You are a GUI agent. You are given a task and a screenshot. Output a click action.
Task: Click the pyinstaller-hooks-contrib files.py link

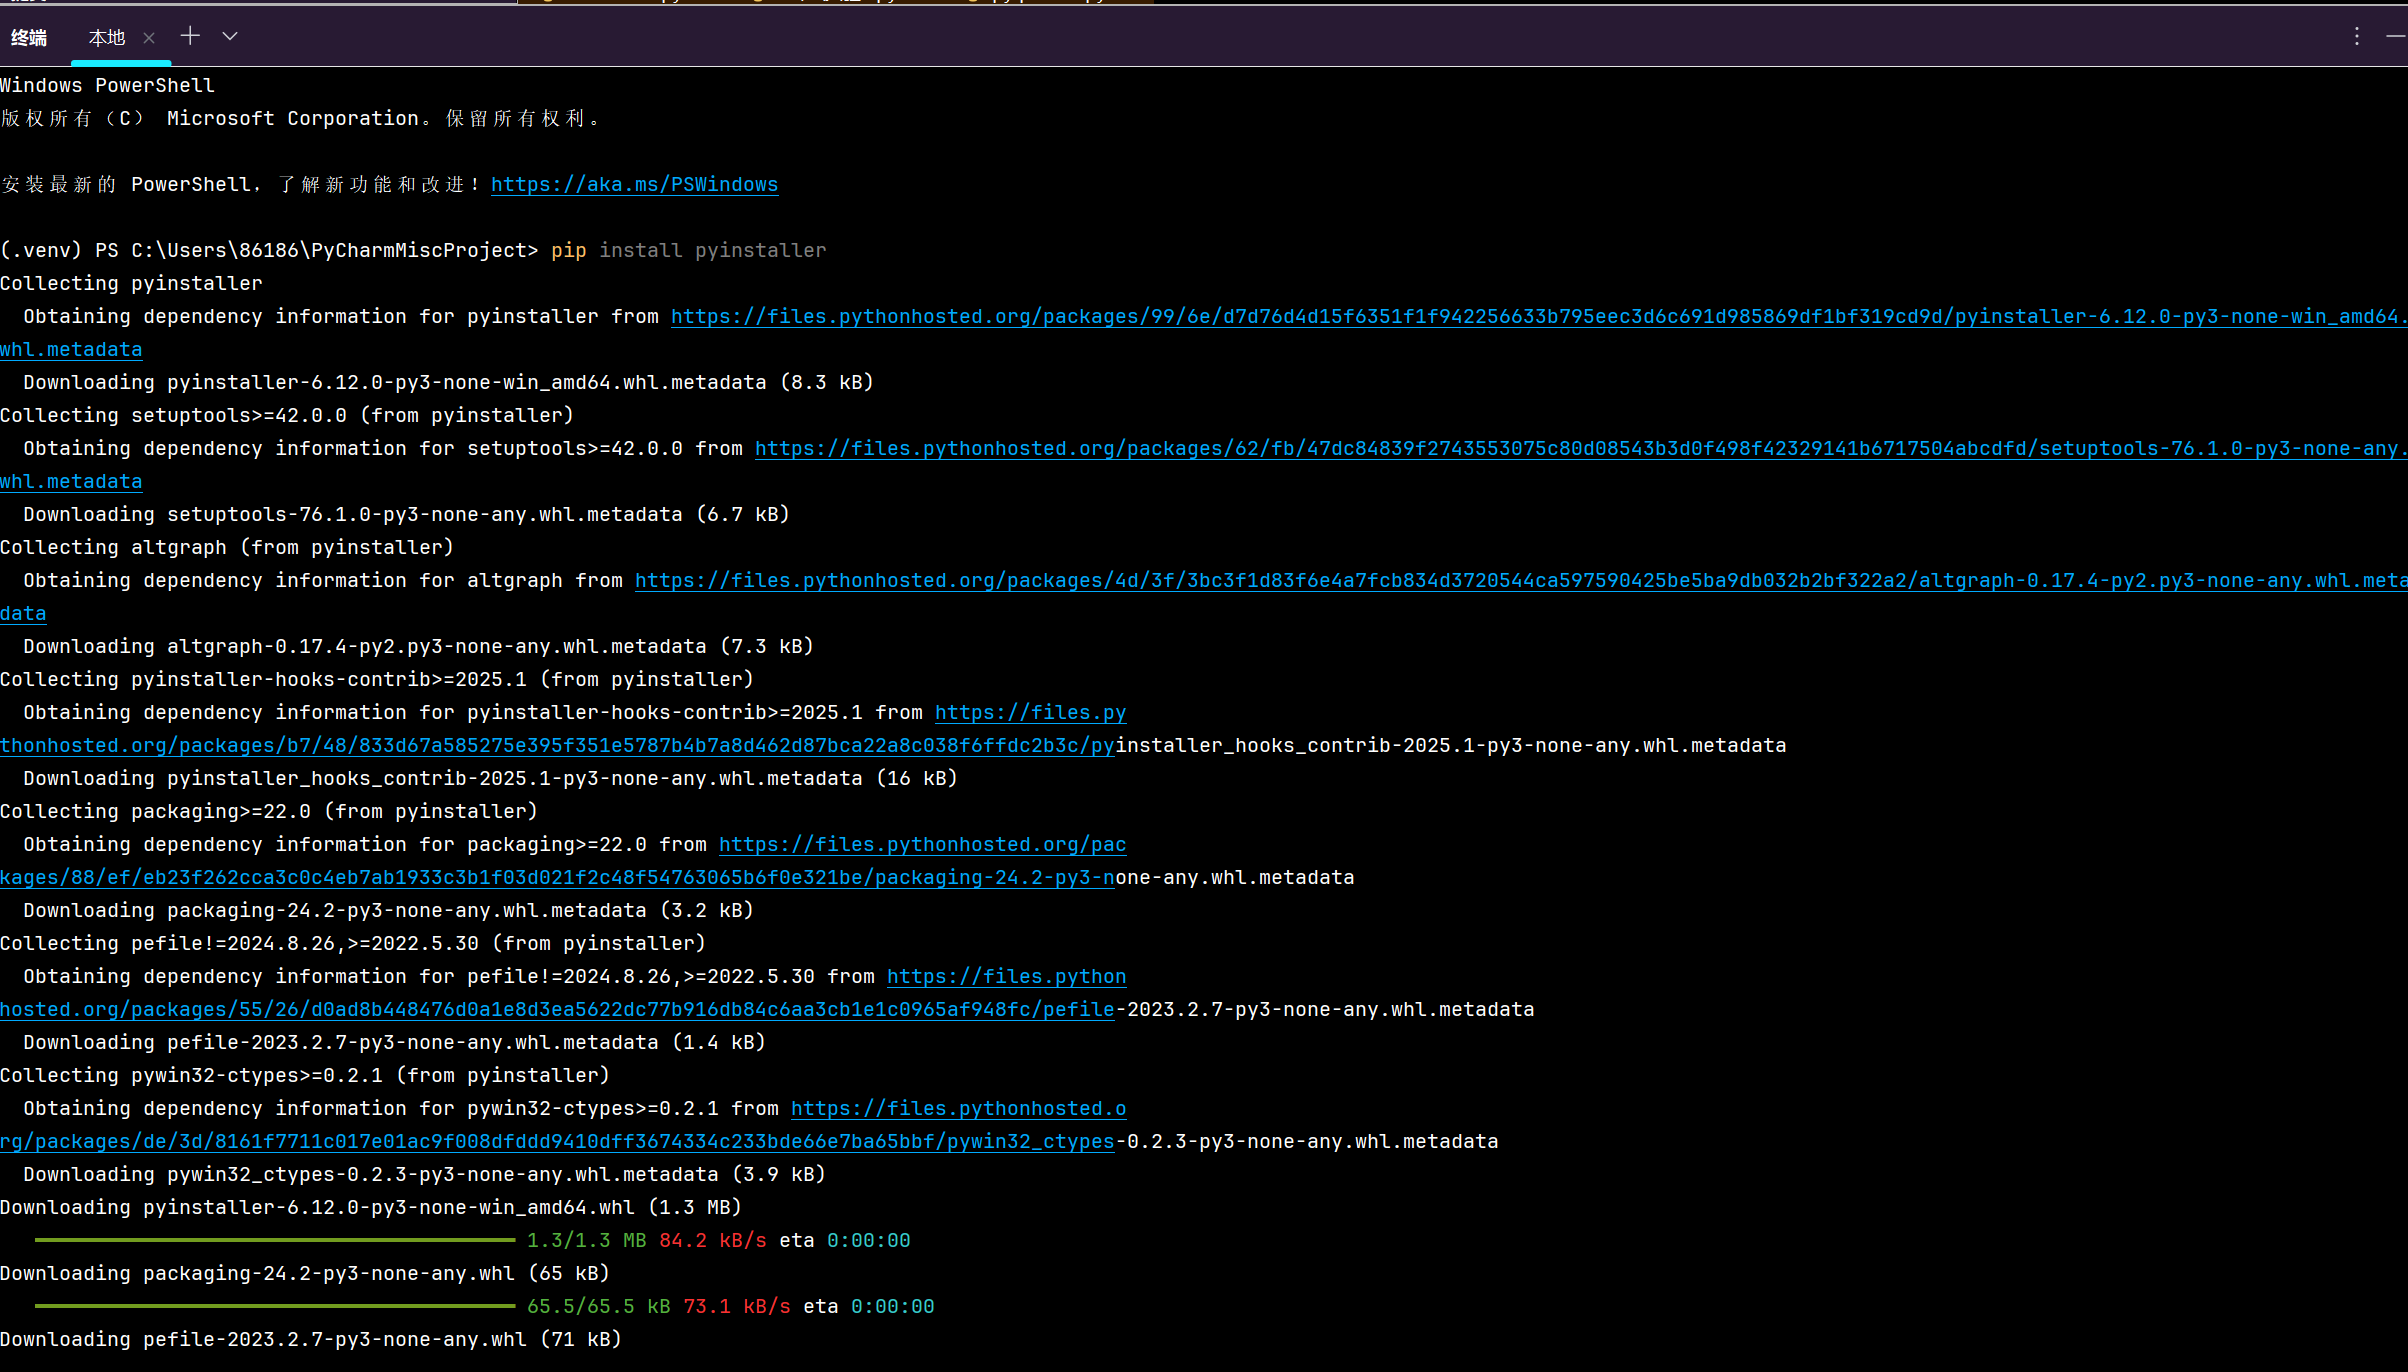[x=1030, y=713]
